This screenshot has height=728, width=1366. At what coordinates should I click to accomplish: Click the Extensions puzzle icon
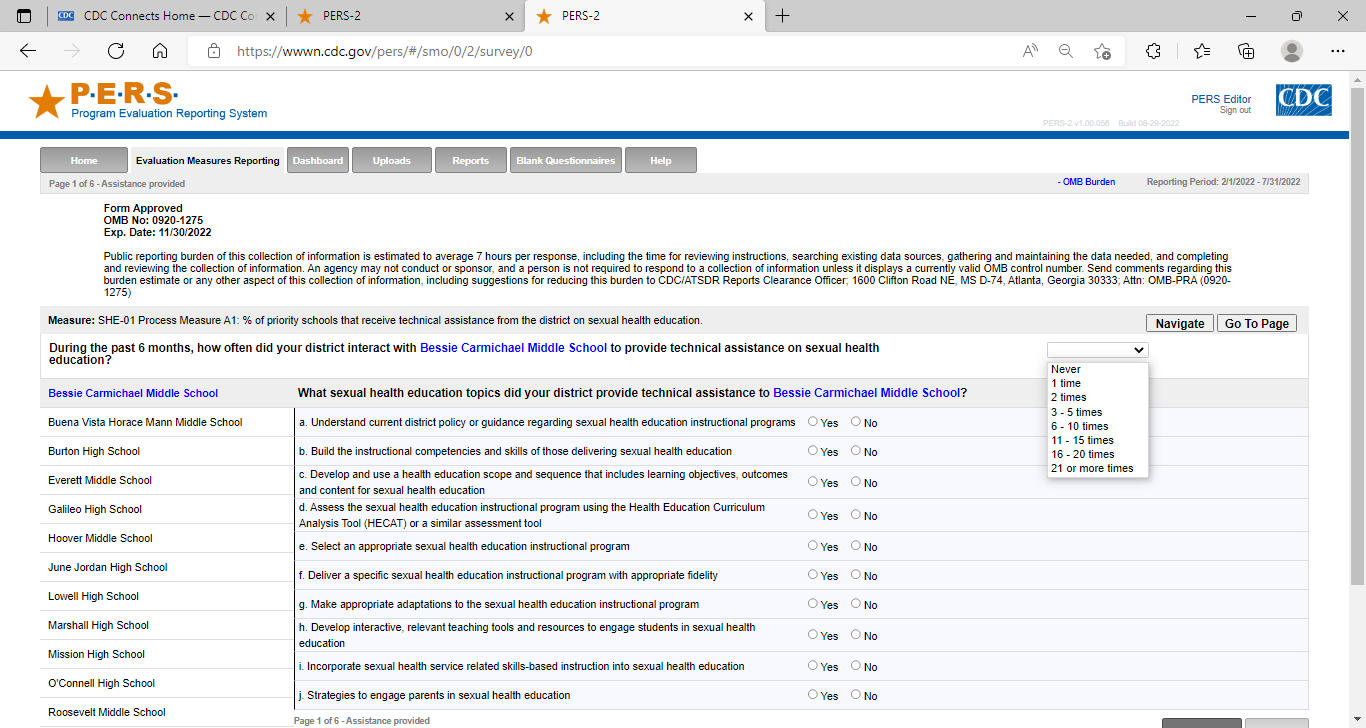tap(1153, 51)
